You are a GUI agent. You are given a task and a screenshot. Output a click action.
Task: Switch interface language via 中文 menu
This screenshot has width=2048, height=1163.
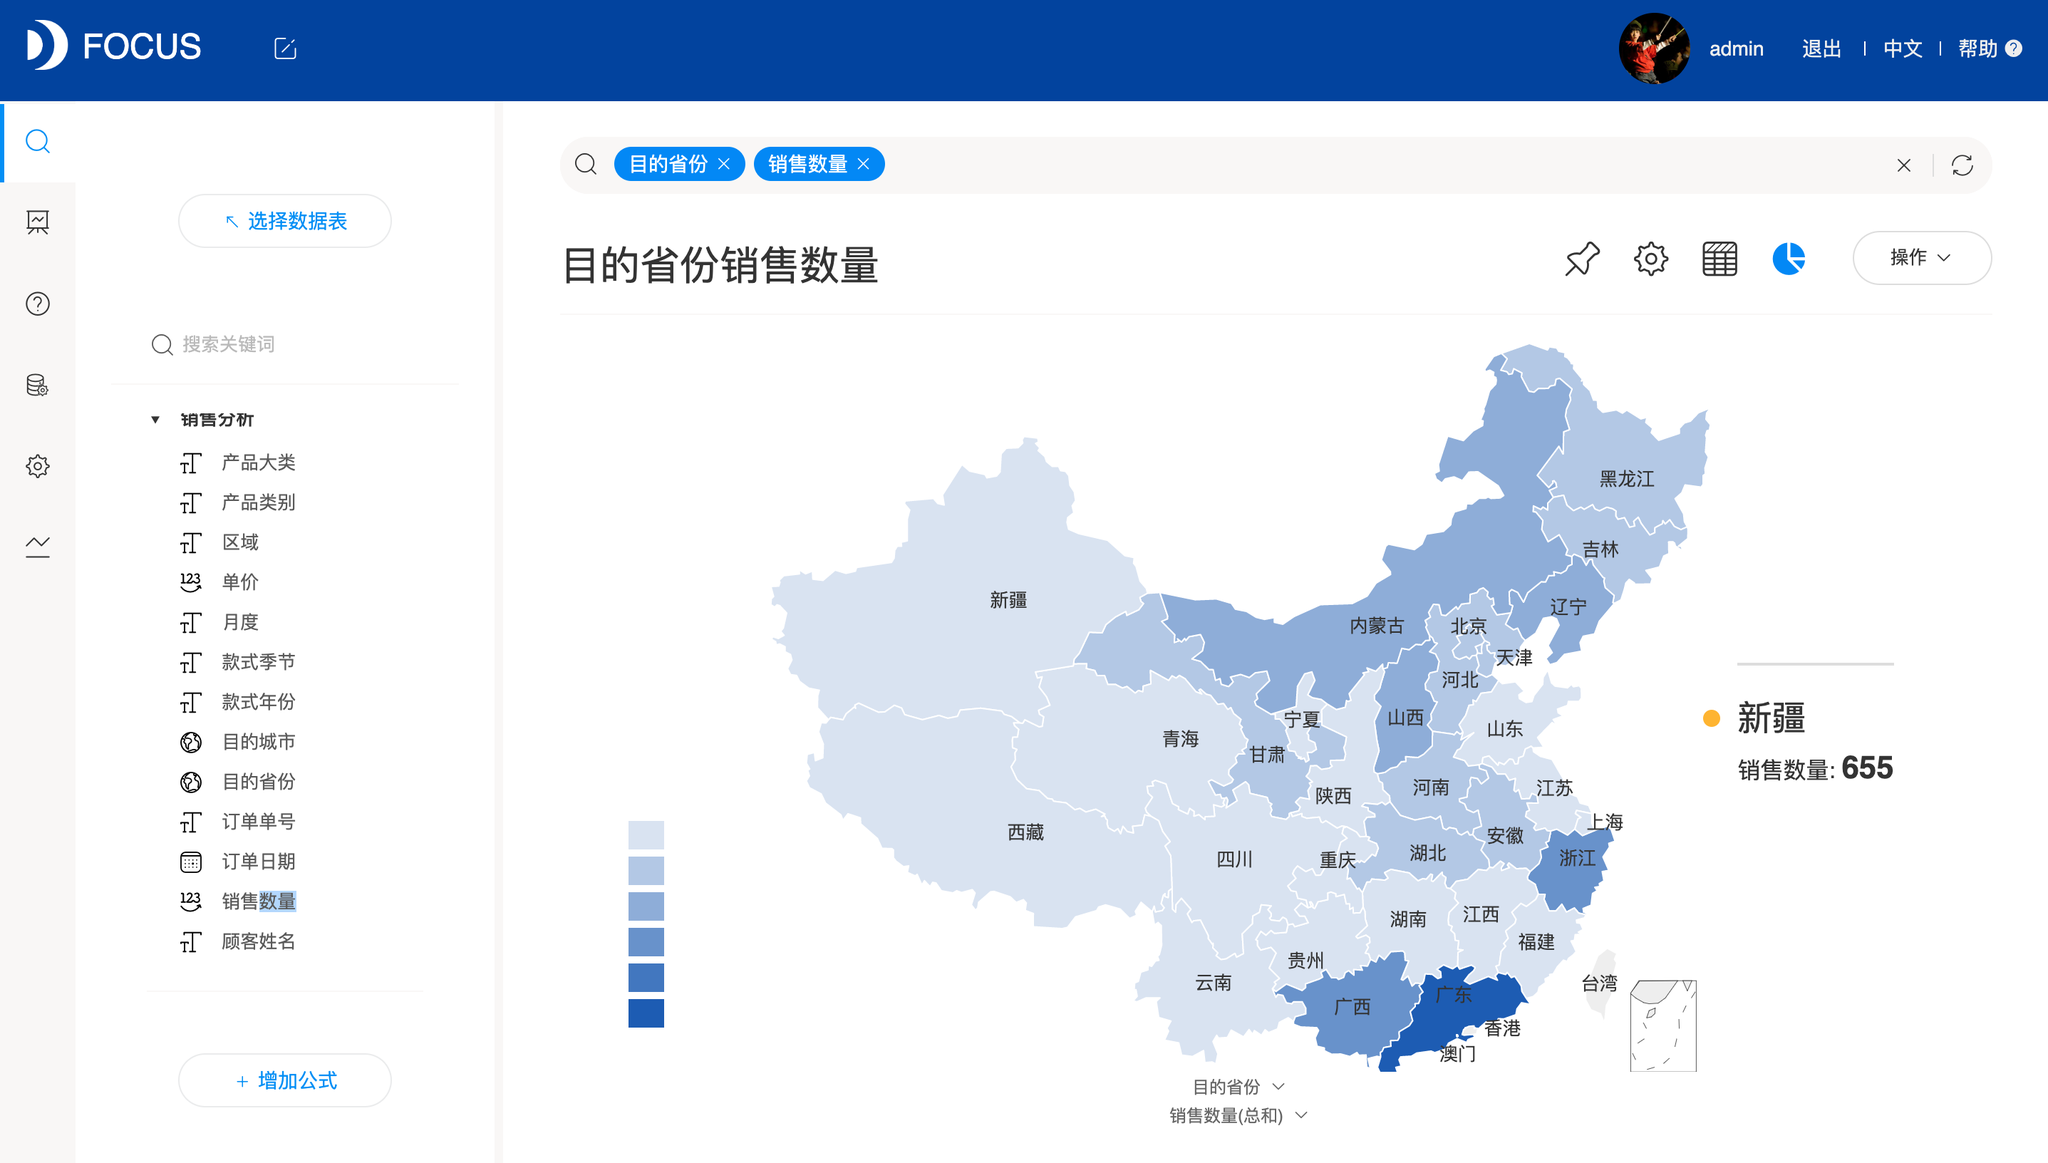[1901, 48]
